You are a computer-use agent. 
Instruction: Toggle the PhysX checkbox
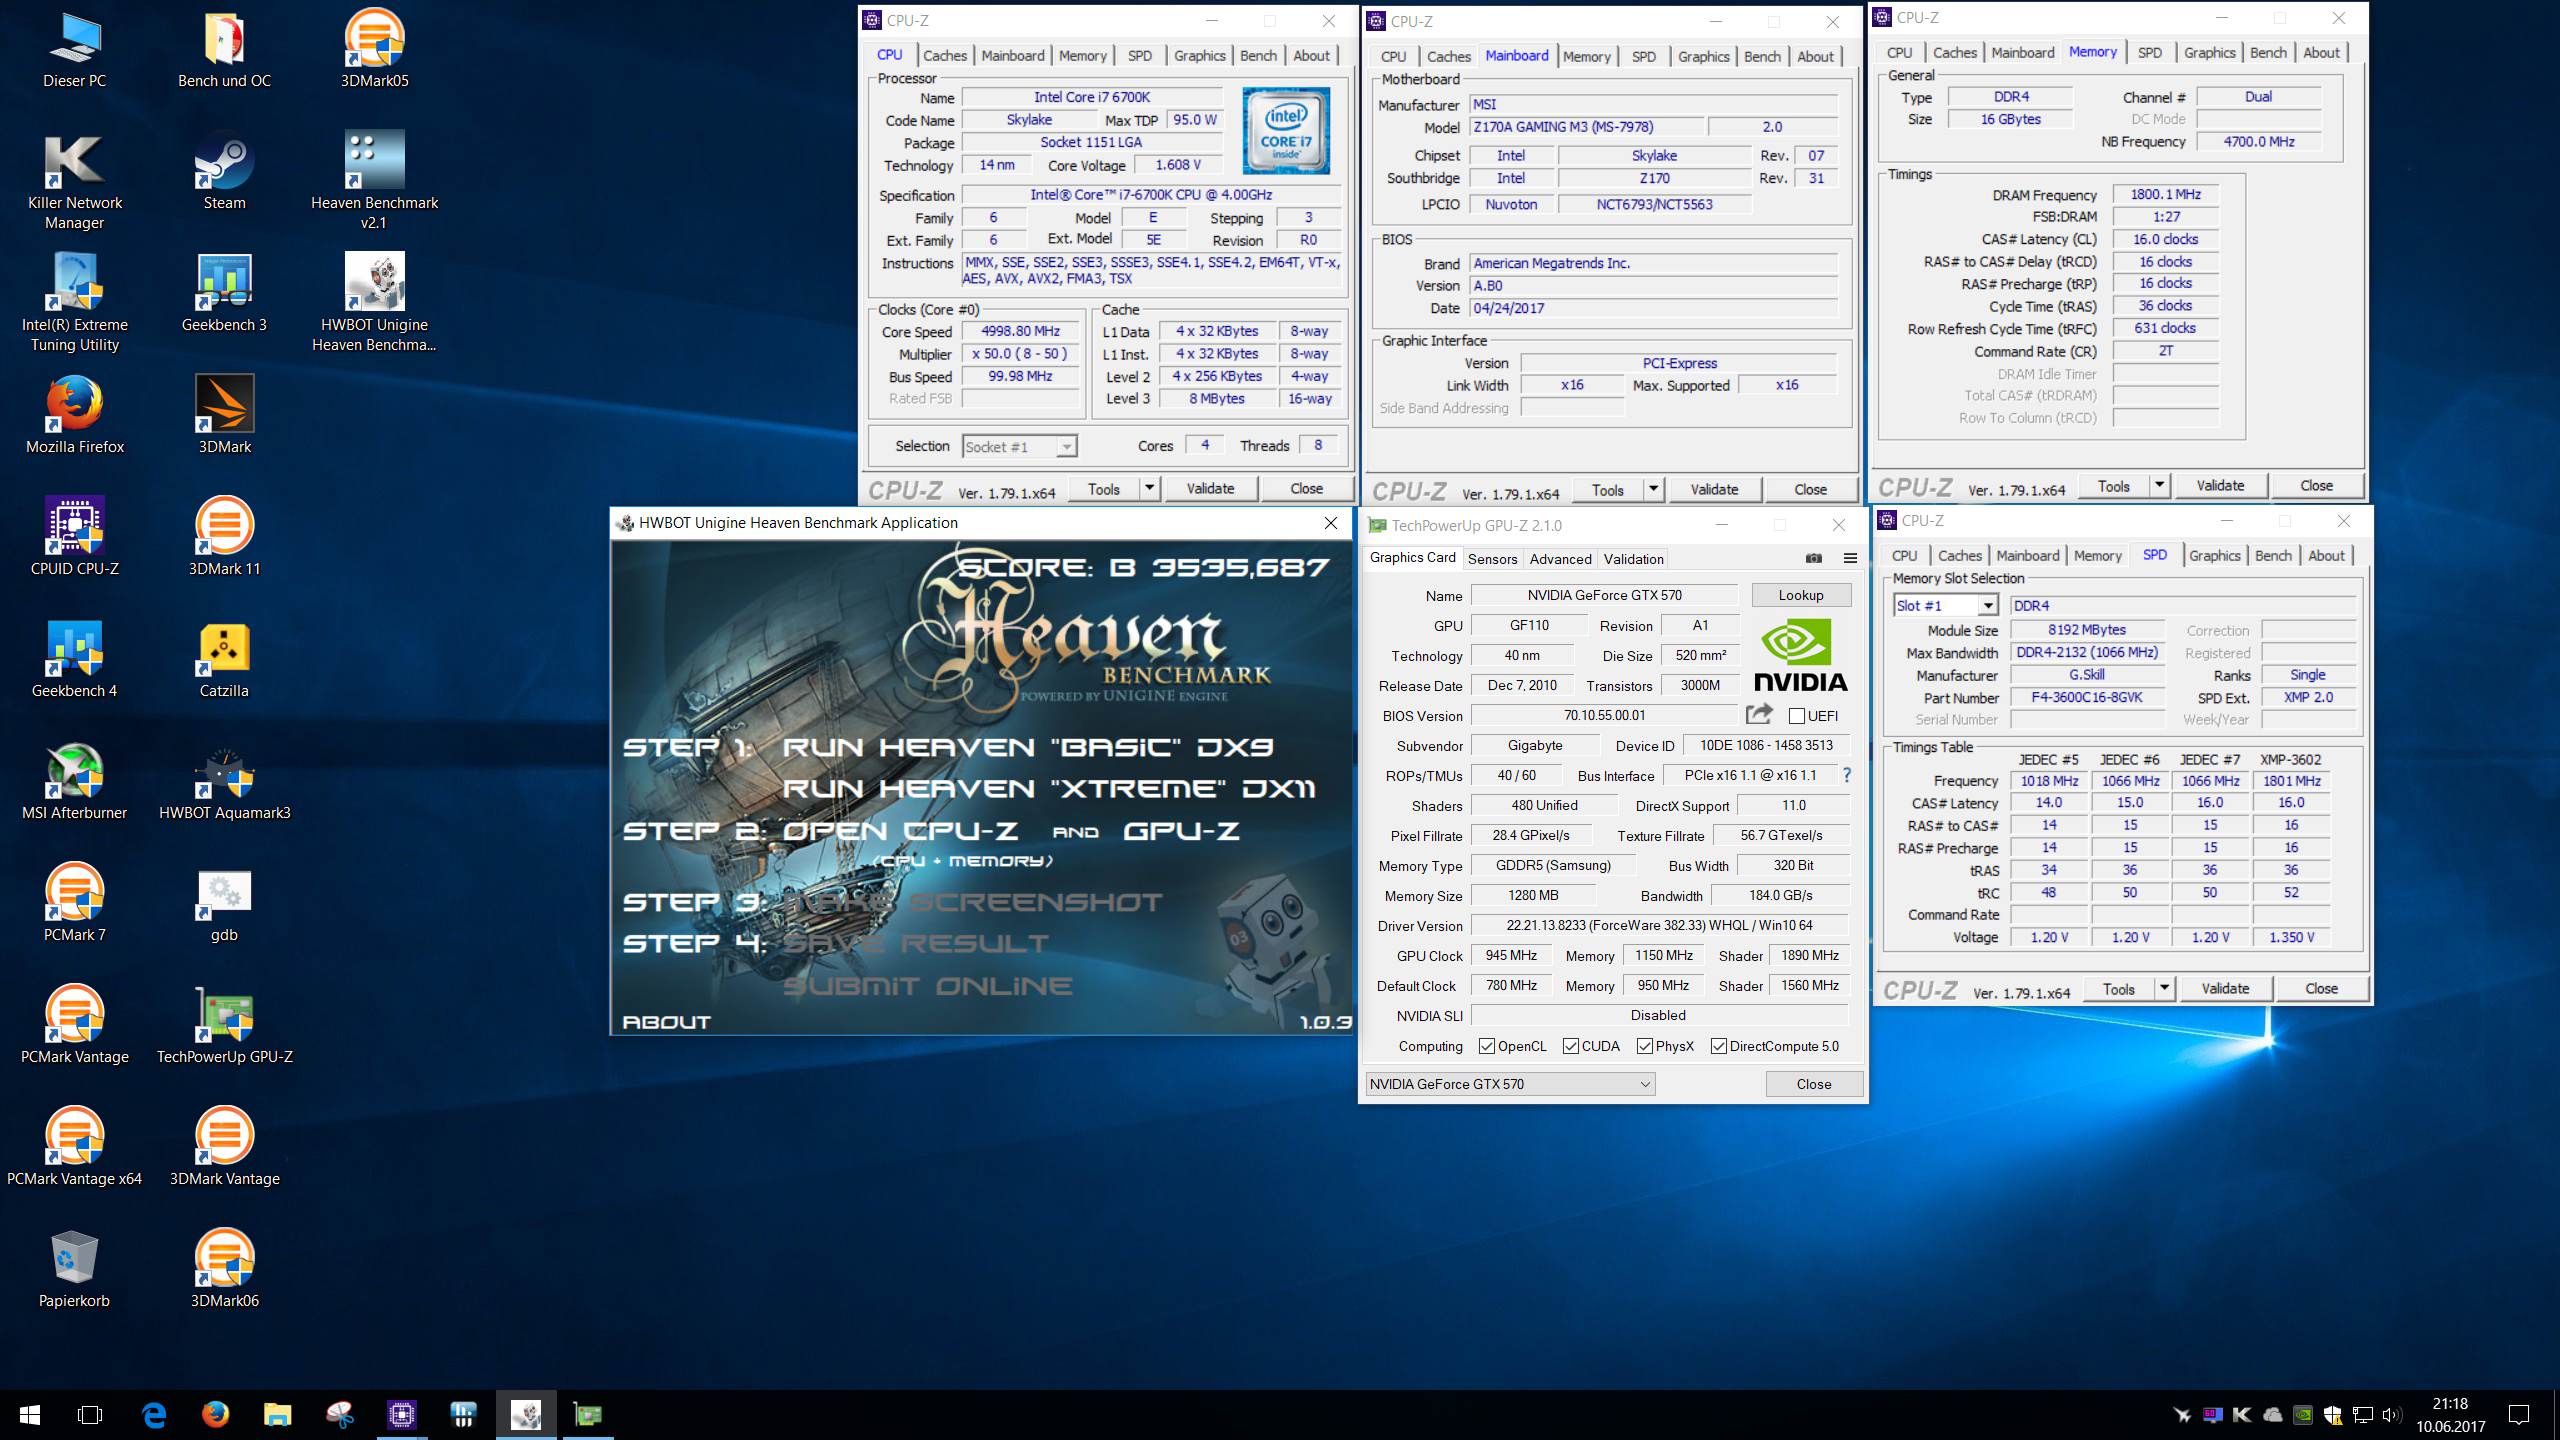[x=1645, y=1046]
